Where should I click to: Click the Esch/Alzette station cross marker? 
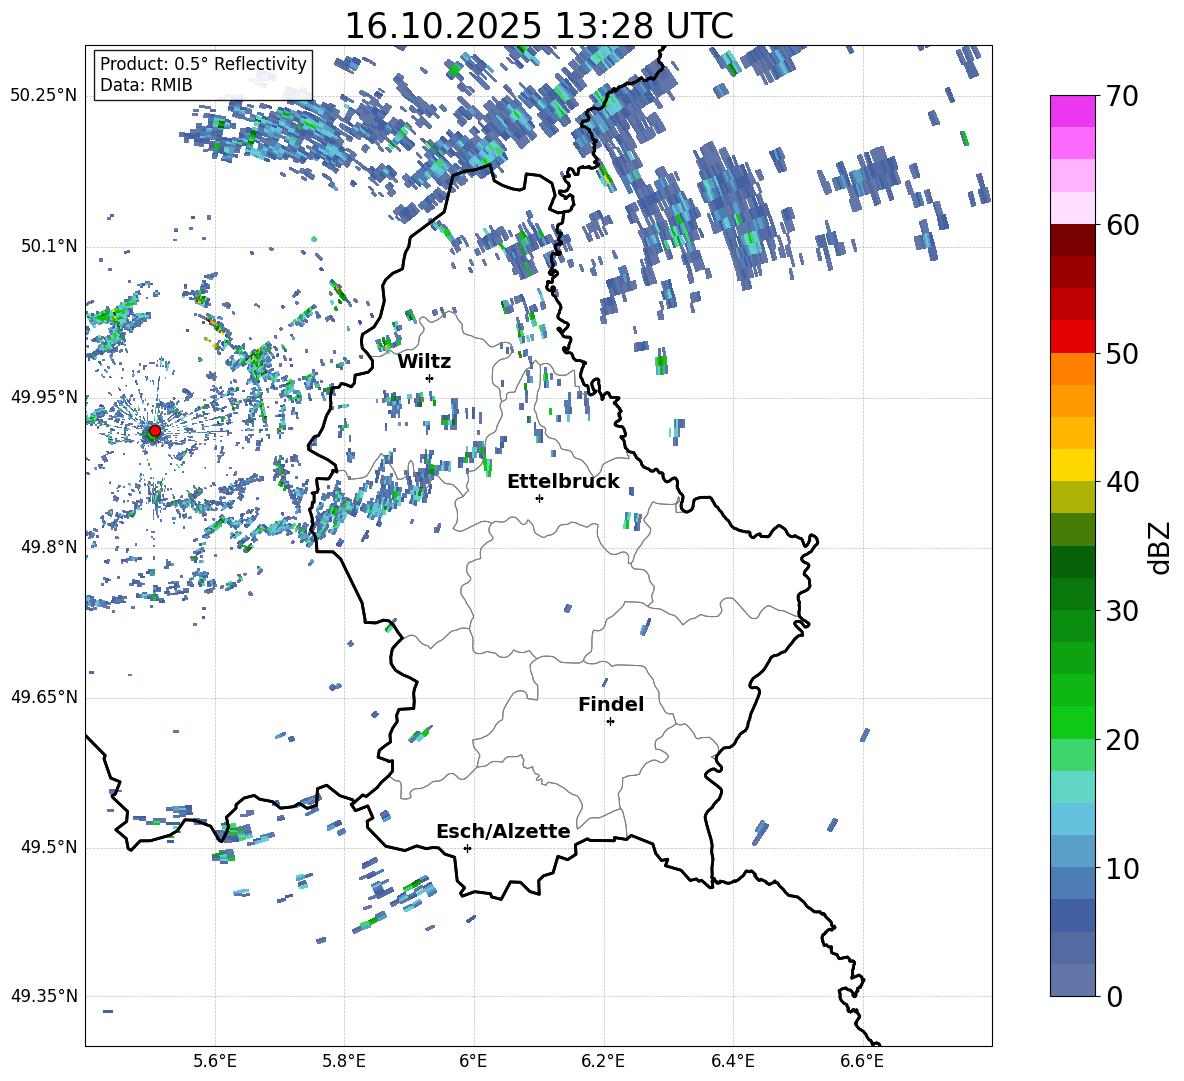point(467,848)
